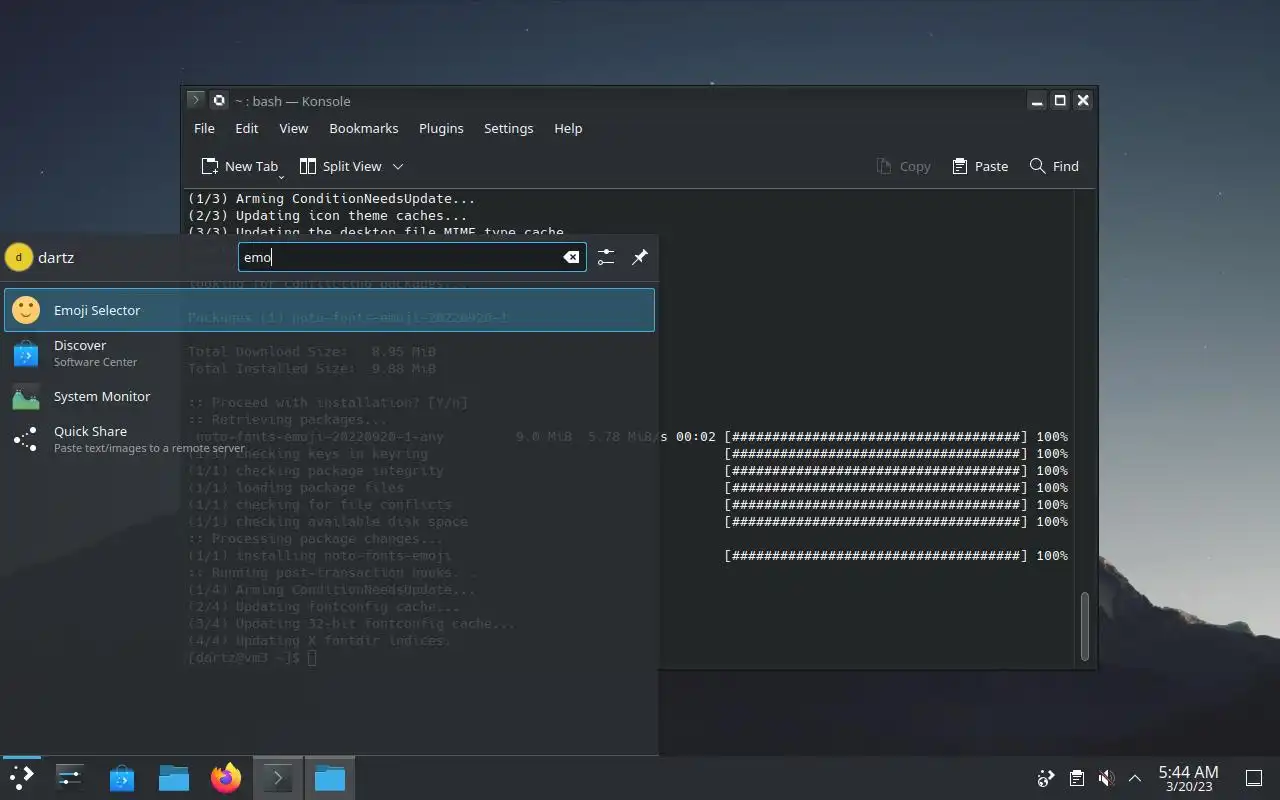The width and height of the screenshot is (1280, 800).
Task: Select Quick Share search result
Action: tap(329, 439)
